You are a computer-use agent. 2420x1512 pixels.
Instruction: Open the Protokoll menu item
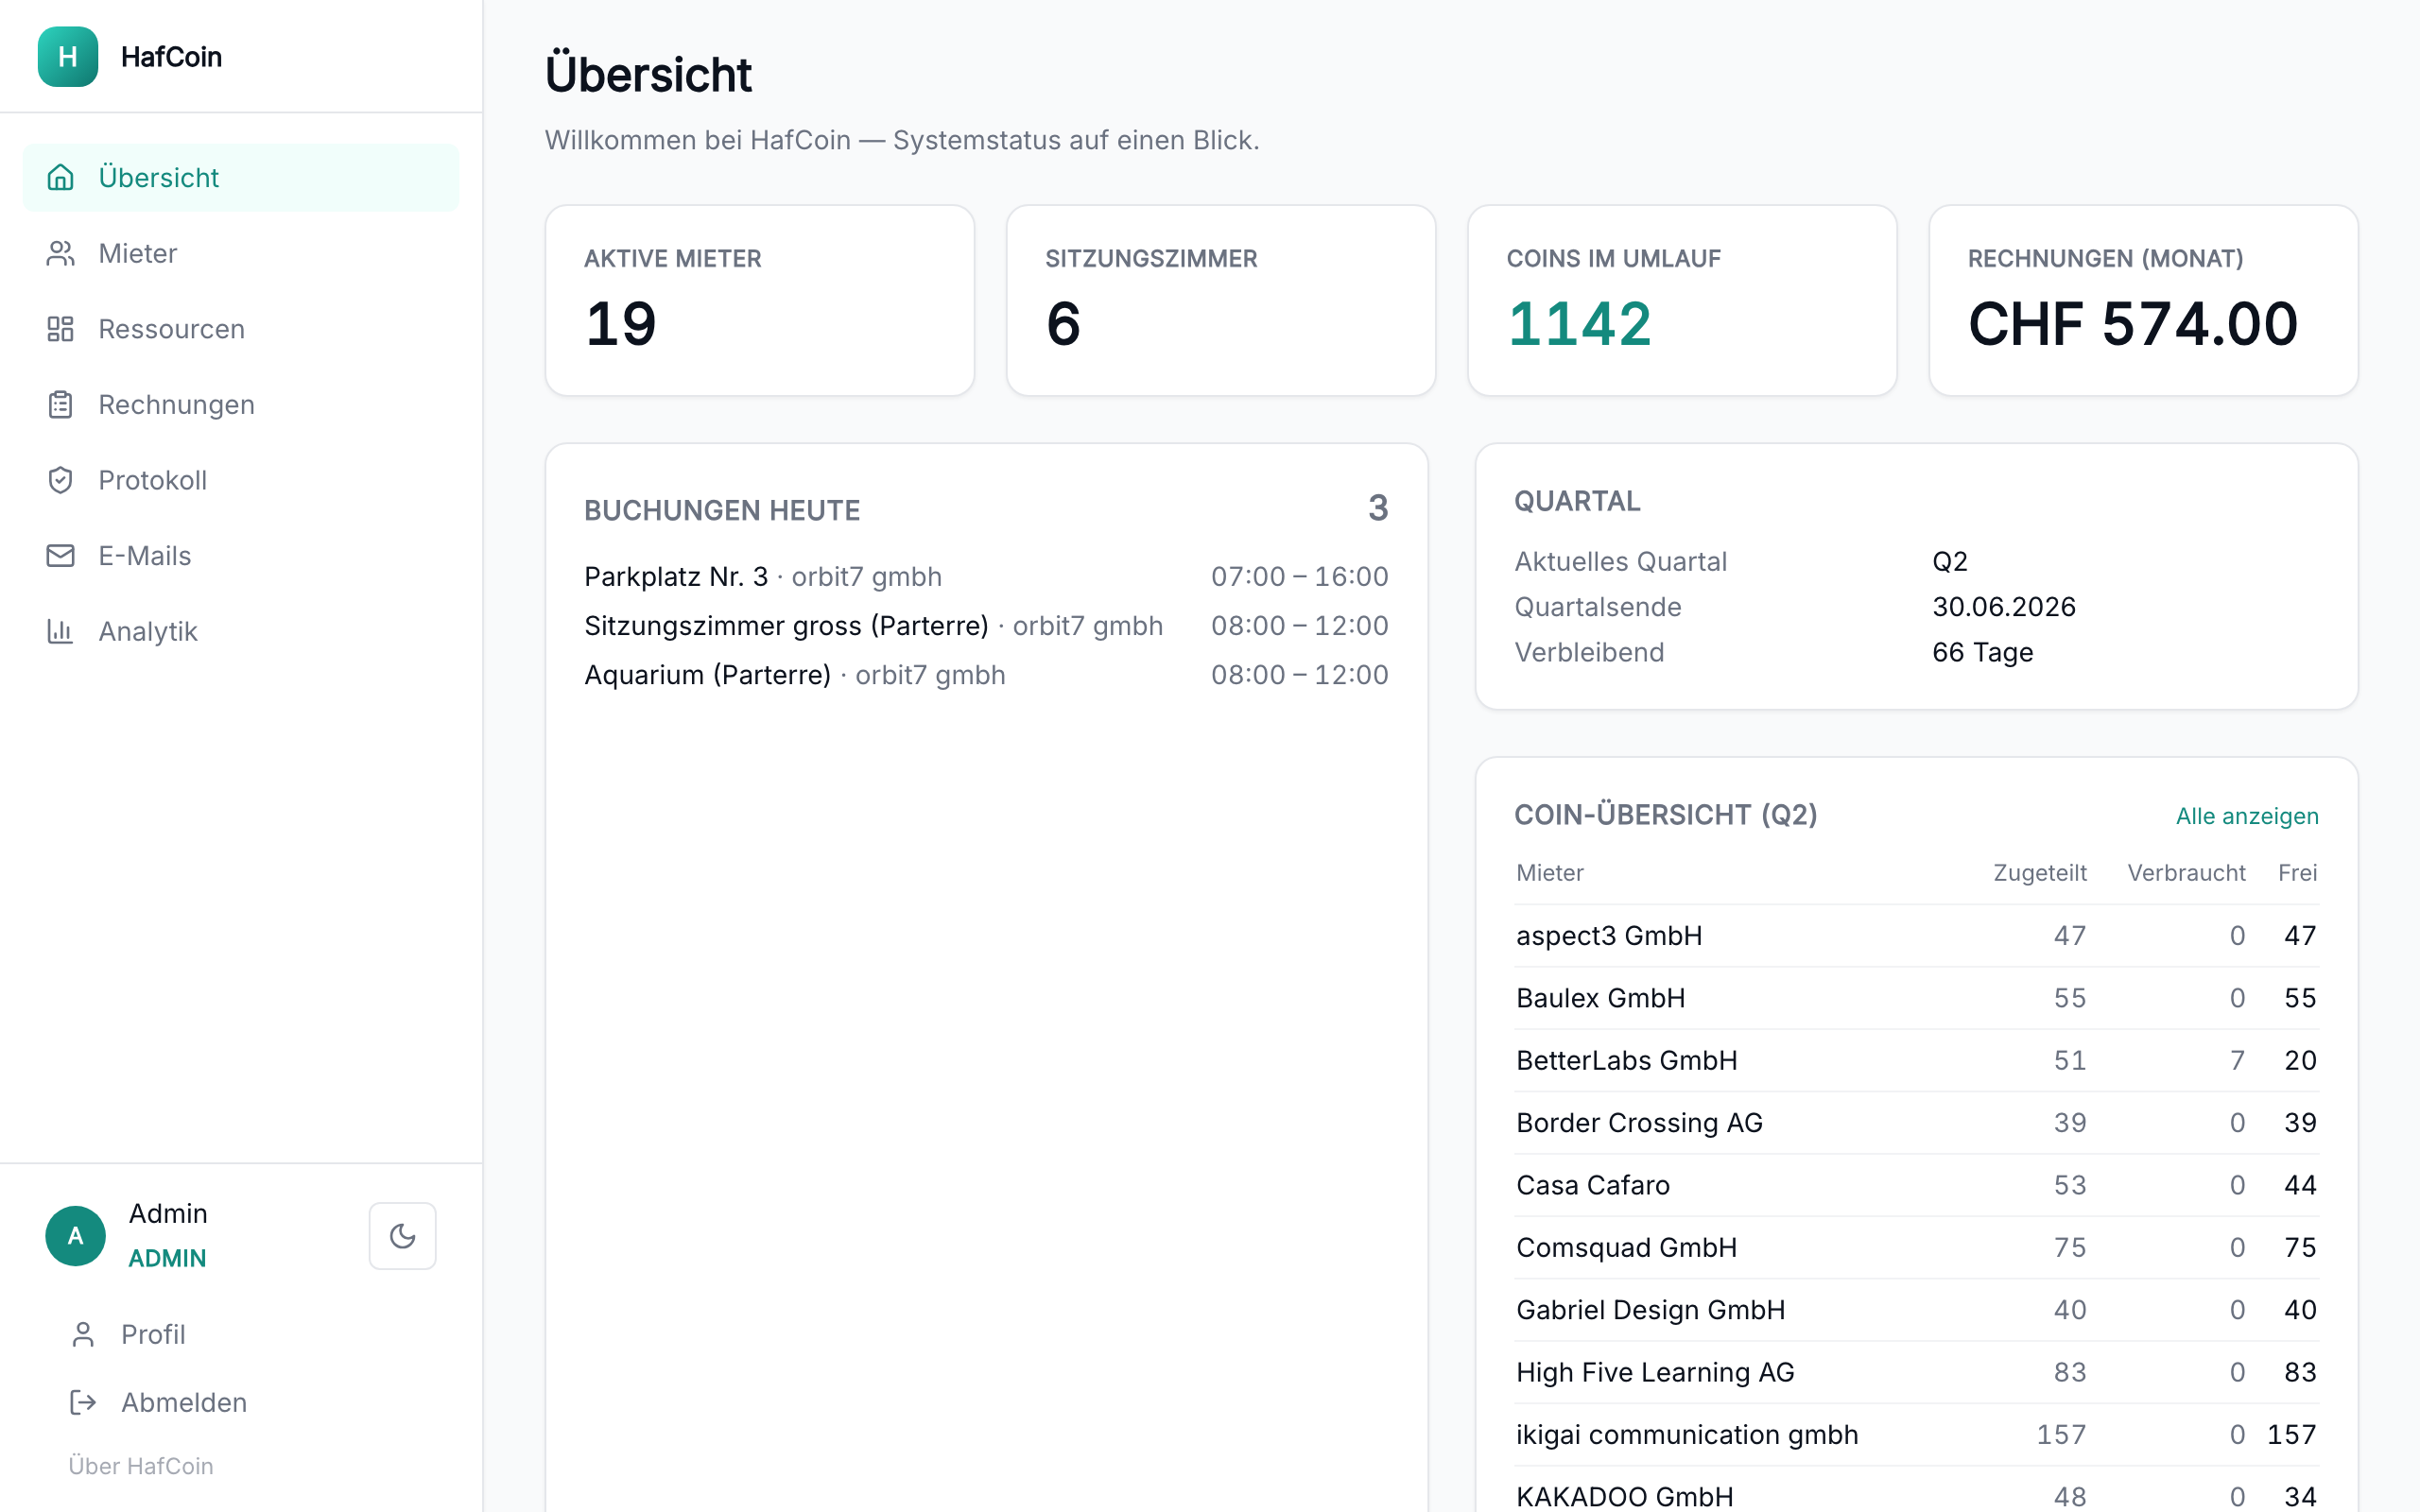coord(241,480)
